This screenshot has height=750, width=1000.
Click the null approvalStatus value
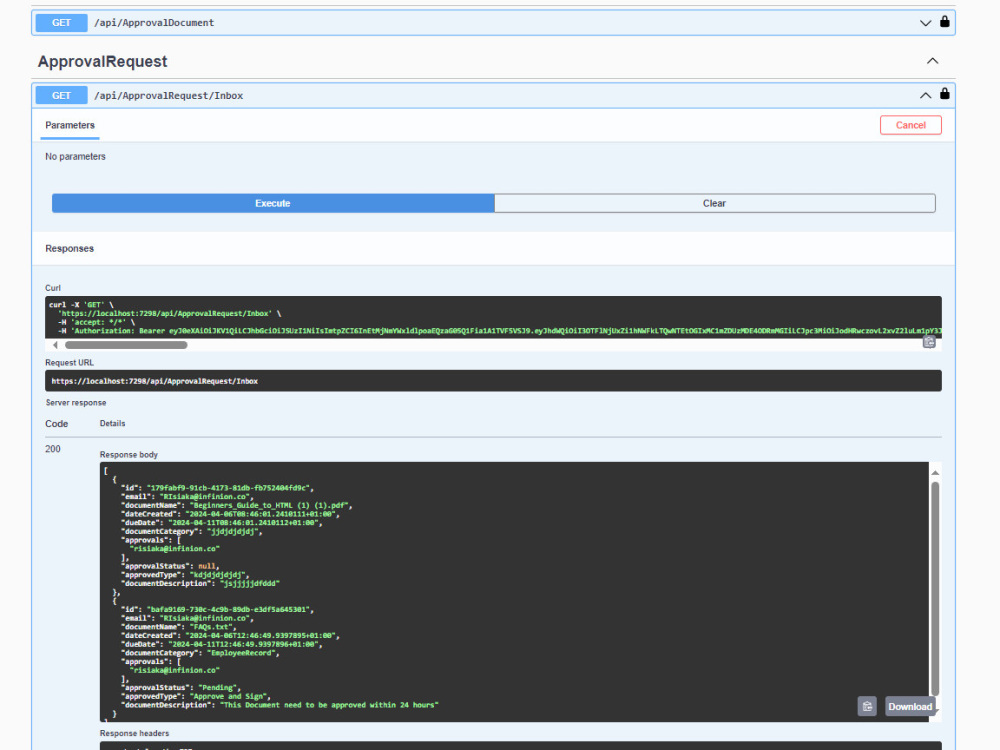pyautogui.click(x=207, y=566)
